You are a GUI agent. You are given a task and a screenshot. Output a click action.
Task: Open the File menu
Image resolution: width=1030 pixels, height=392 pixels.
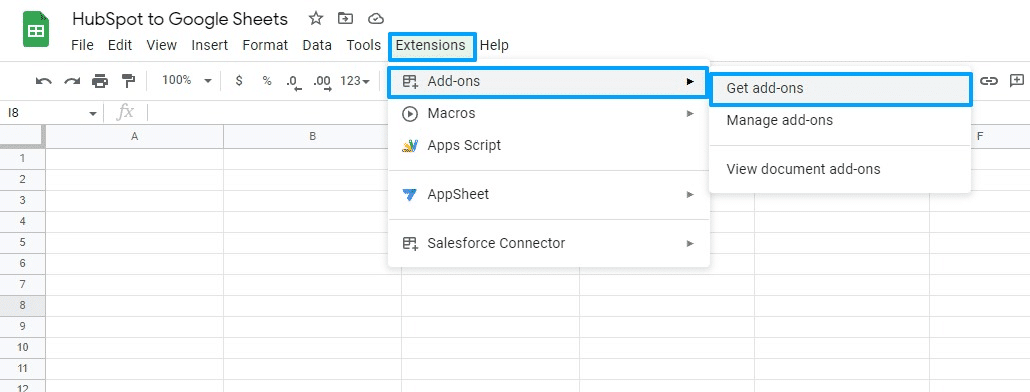[82, 45]
